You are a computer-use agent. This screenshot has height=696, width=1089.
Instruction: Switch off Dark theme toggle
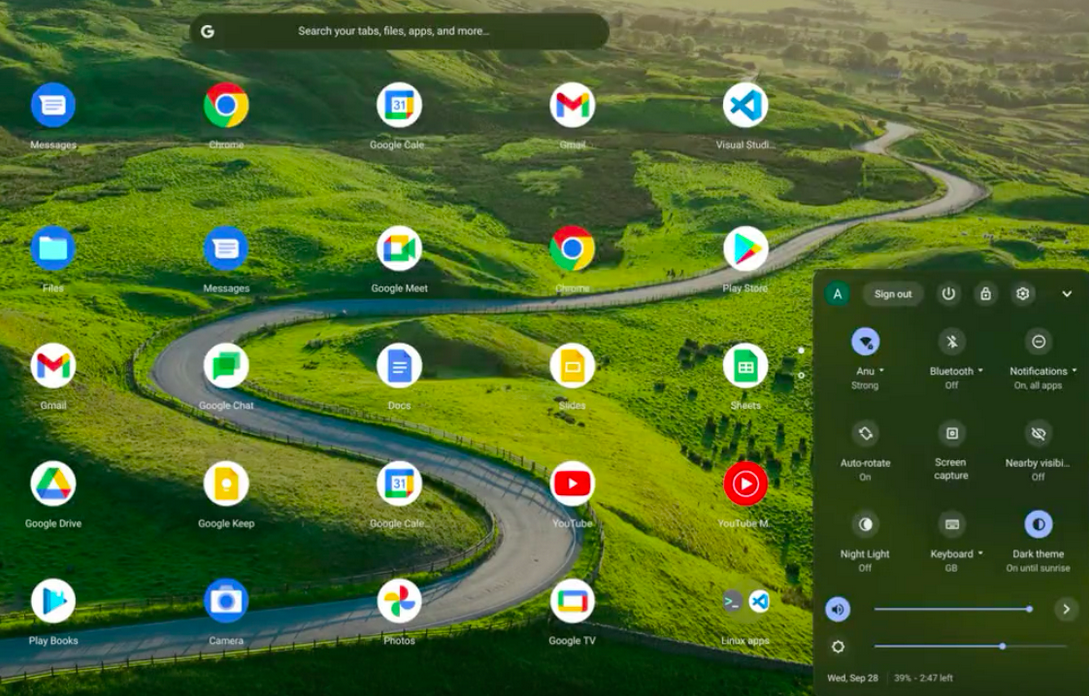pyautogui.click(x=1038, y=524)
